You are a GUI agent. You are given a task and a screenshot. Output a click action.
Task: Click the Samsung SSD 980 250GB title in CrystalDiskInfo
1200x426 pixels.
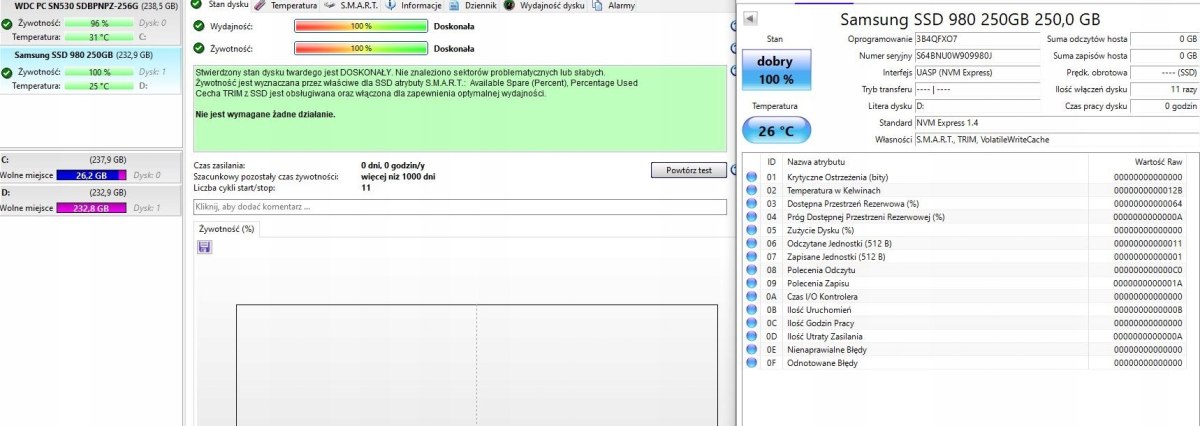tap(969, 19)
